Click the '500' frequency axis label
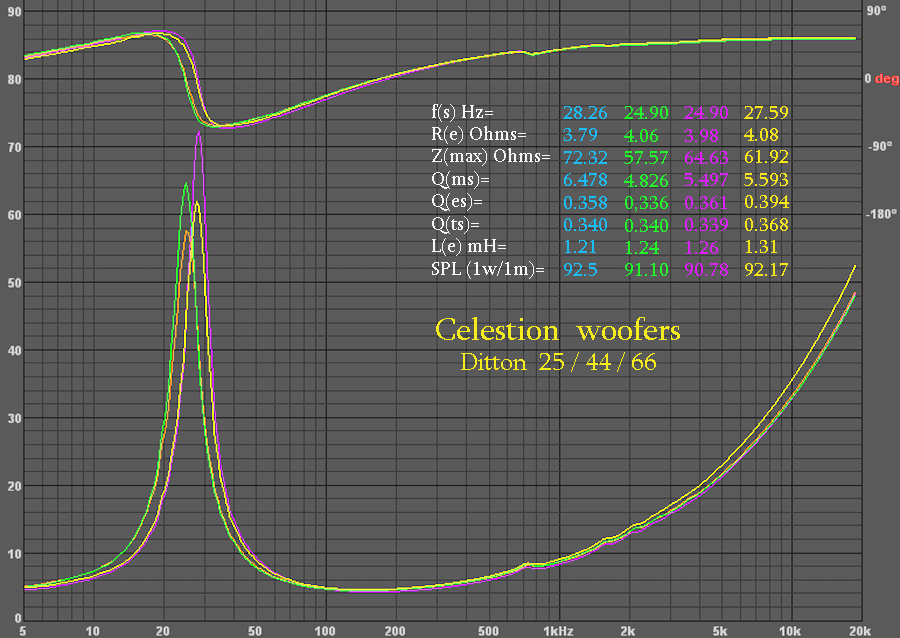 point(488,631)
